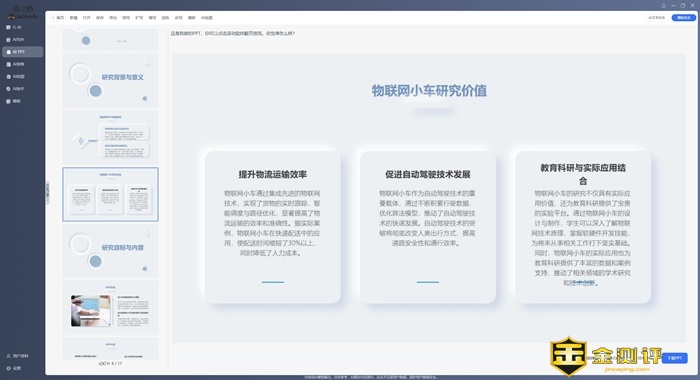Collapse the slide thumbnail panel handle
700x380 pixels.
point(47,193)
